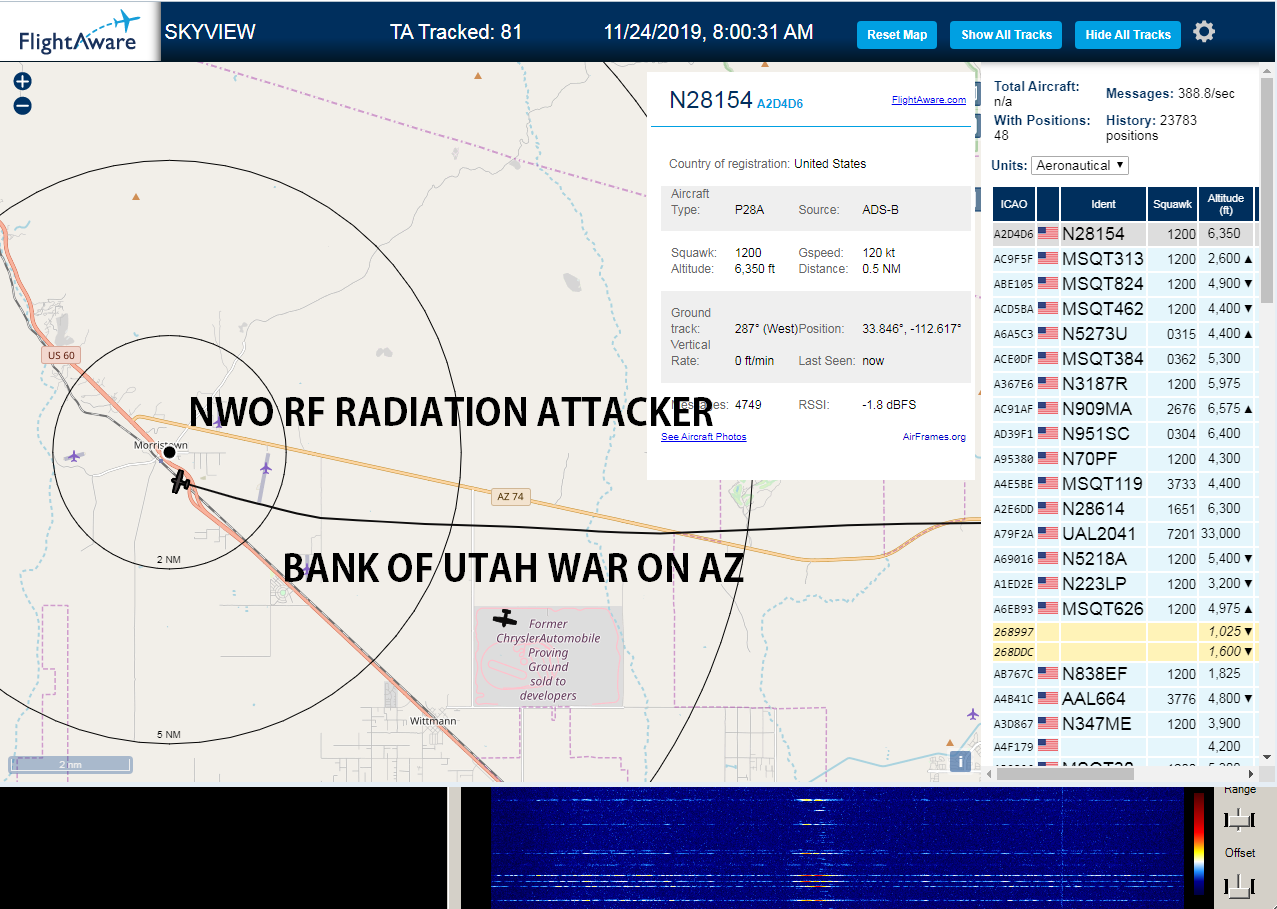Select the N3187R row

(x=1124, y=384)
